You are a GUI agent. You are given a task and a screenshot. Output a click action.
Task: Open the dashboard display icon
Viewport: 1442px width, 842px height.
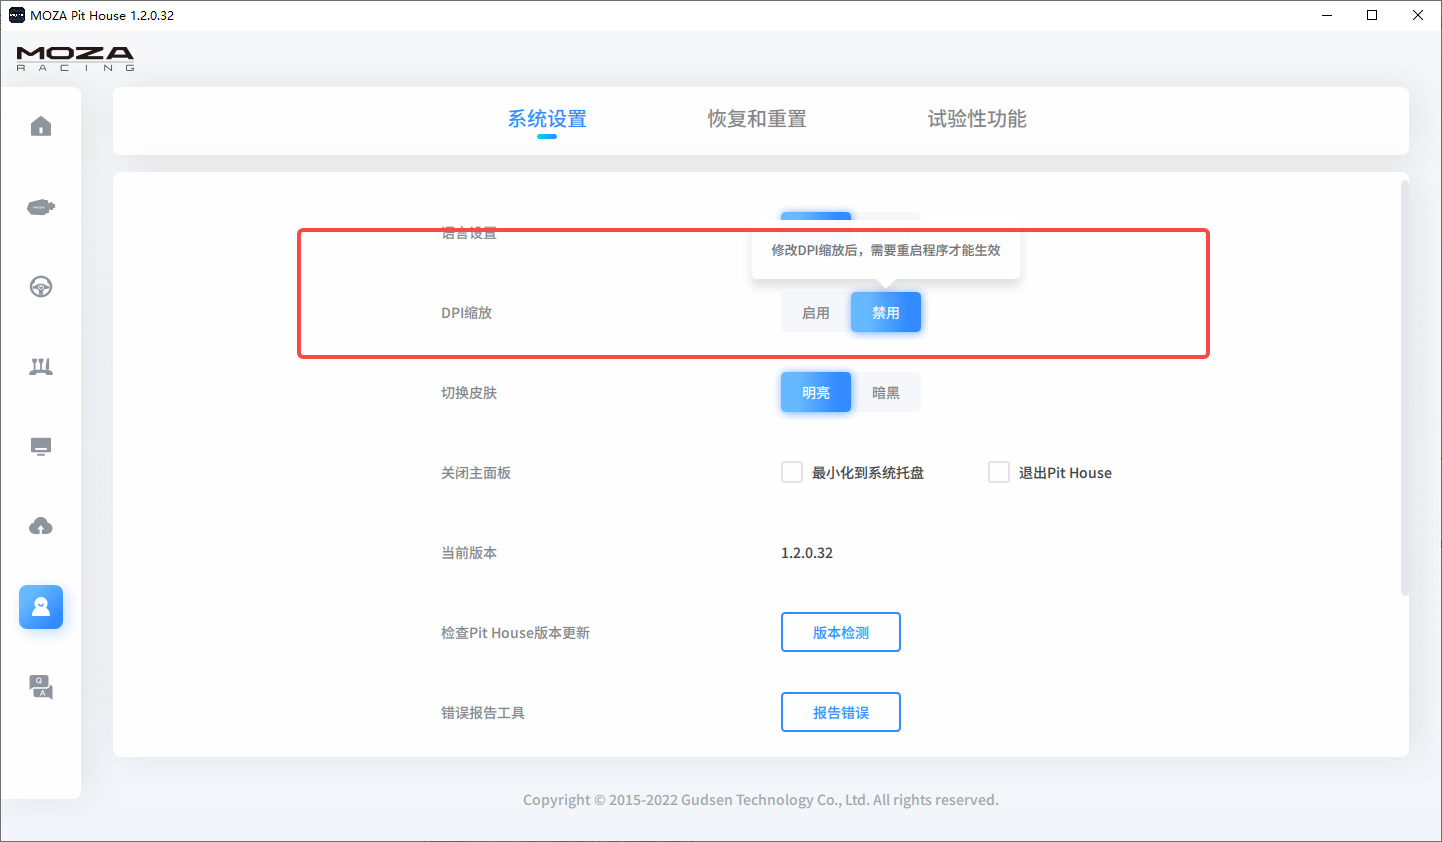point(41,446)
